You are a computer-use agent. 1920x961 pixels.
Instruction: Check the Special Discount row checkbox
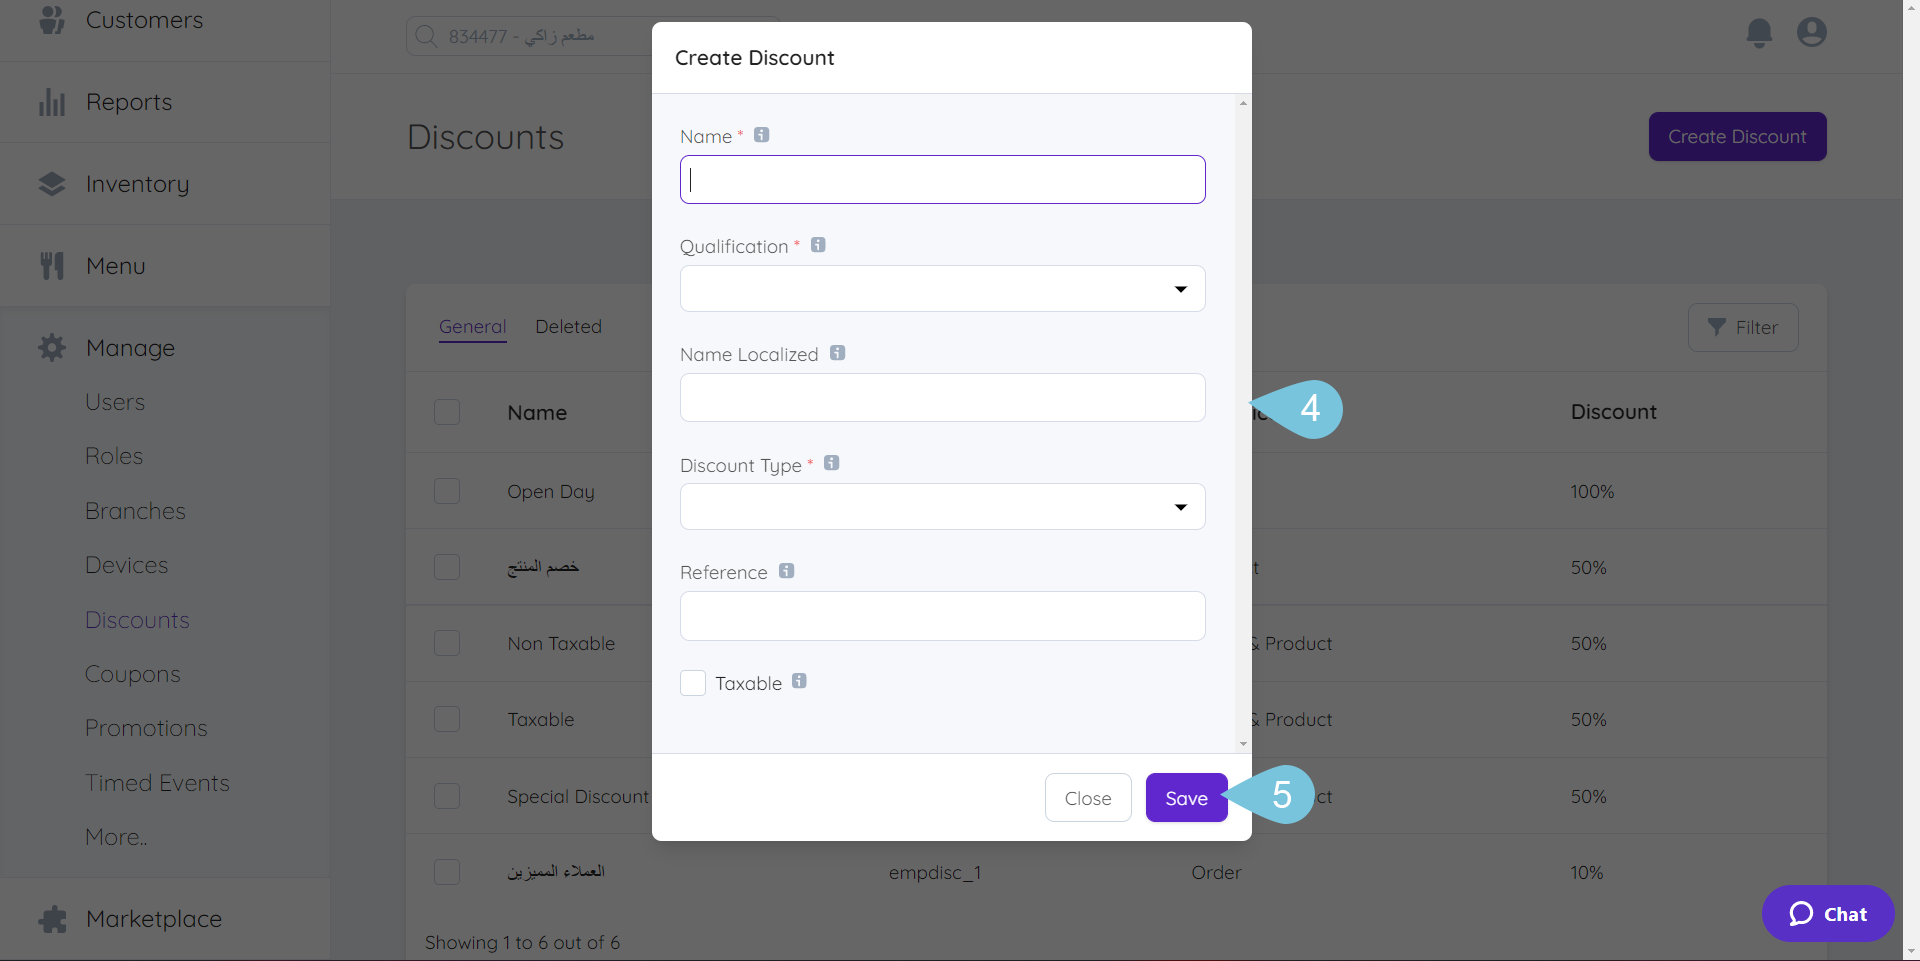(447, 796)
